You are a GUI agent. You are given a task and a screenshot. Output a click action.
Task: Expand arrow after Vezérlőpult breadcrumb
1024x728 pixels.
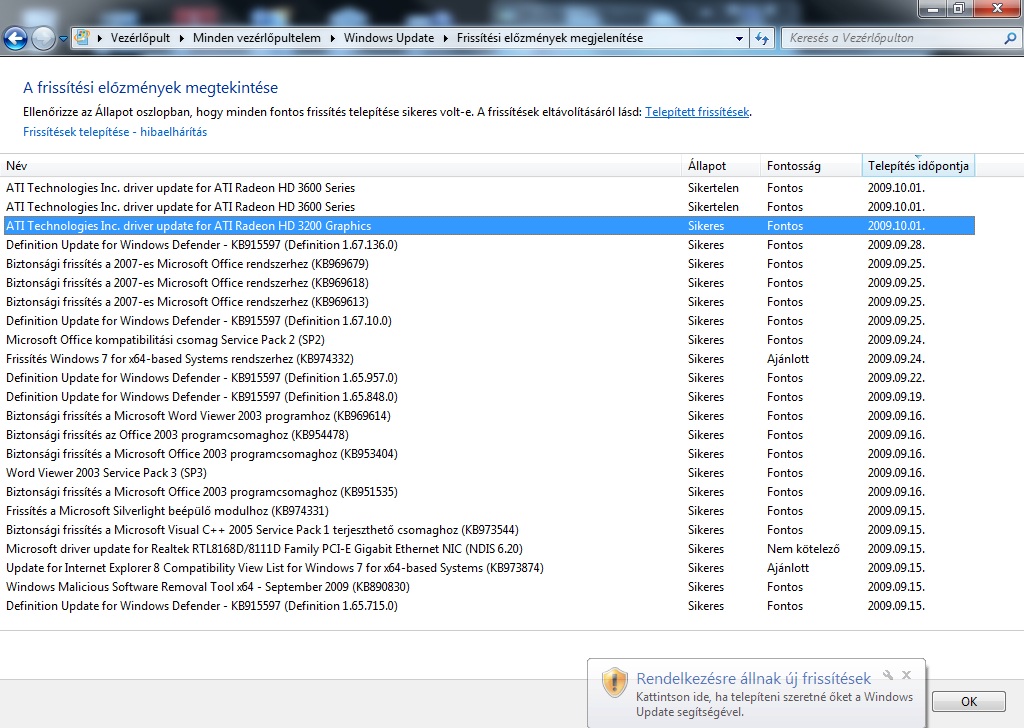click(182, 39)
